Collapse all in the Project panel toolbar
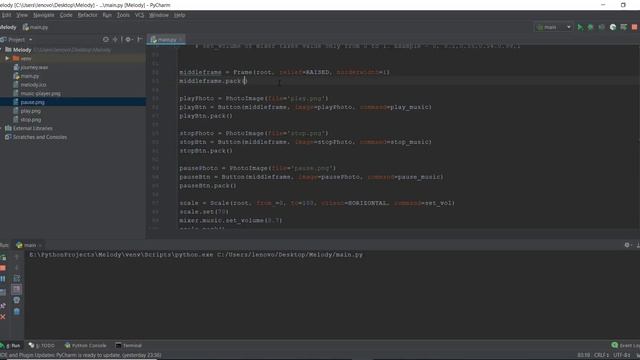The height and width of the screenshot is (360, 640). point(115,40)
